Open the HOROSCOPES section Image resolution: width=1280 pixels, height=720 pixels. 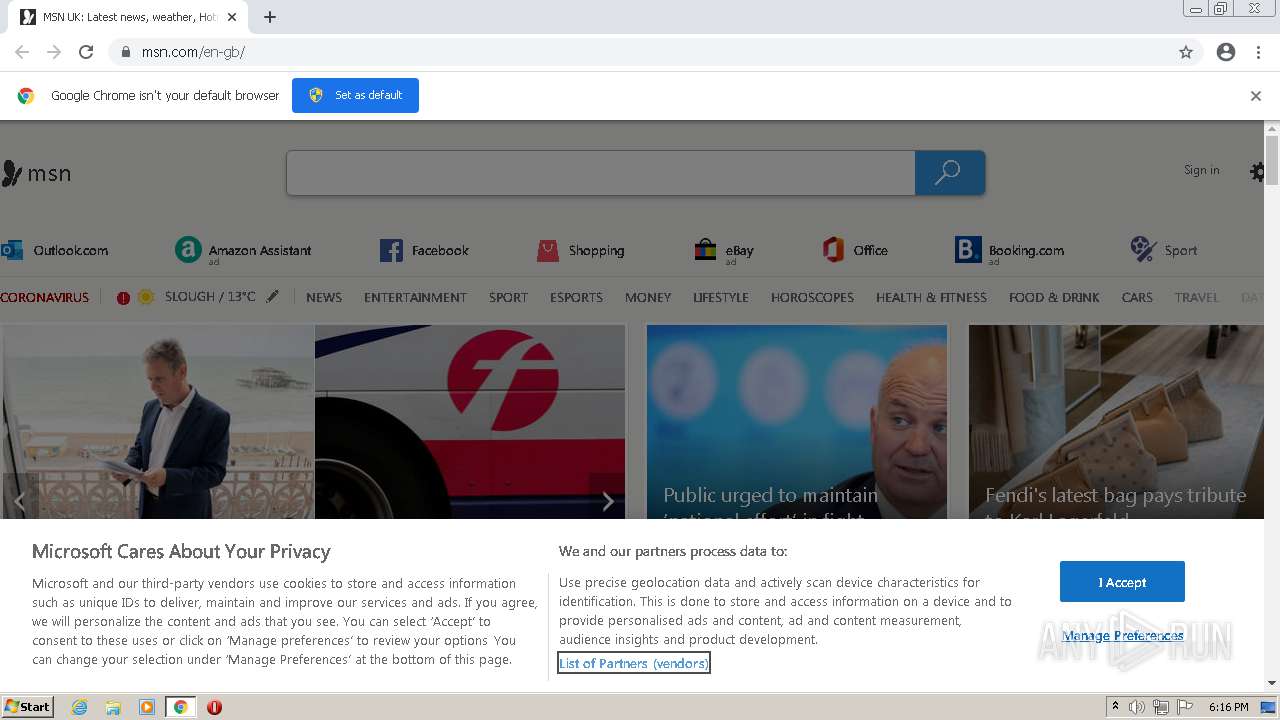pyautogui.click(x=812, y=297)
